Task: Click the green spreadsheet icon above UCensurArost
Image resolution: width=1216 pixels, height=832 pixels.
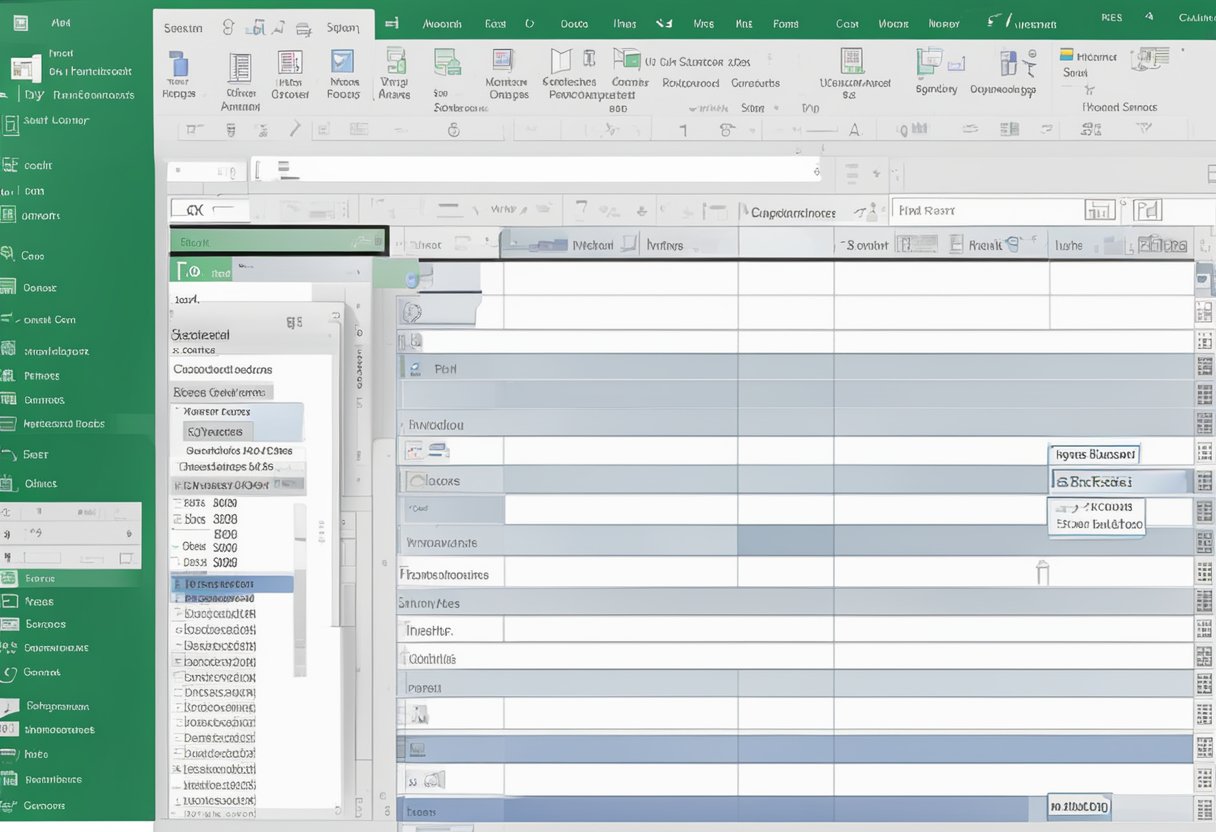Action: [x=851, y=60]
